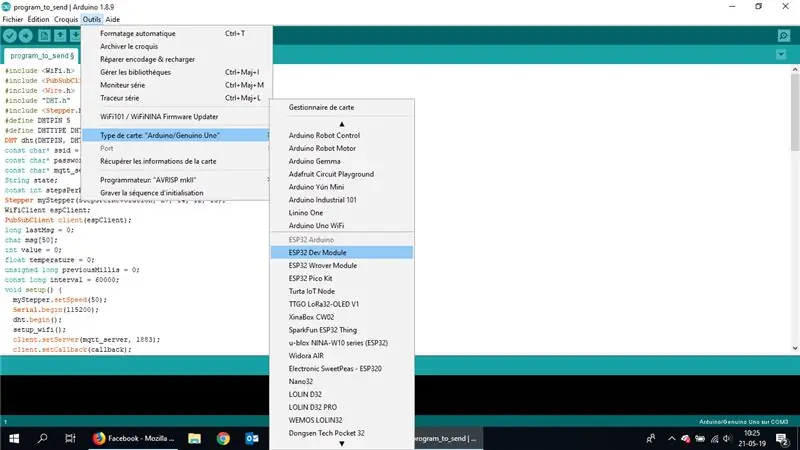Open the Aide menu
The height and width of the screenshot is (450, 800).
tap(113, 19)
